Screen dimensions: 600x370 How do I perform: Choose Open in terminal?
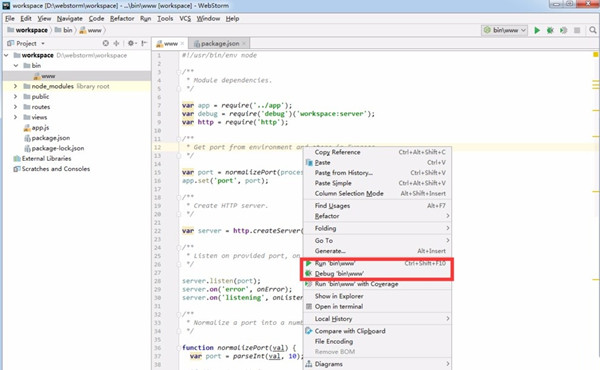click(377, 307)
